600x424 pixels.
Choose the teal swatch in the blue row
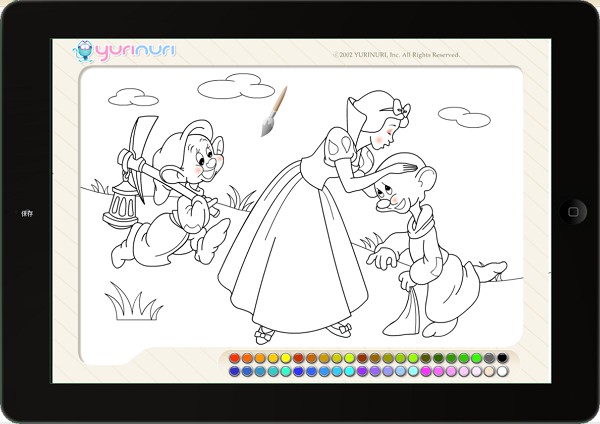(273, 371)
